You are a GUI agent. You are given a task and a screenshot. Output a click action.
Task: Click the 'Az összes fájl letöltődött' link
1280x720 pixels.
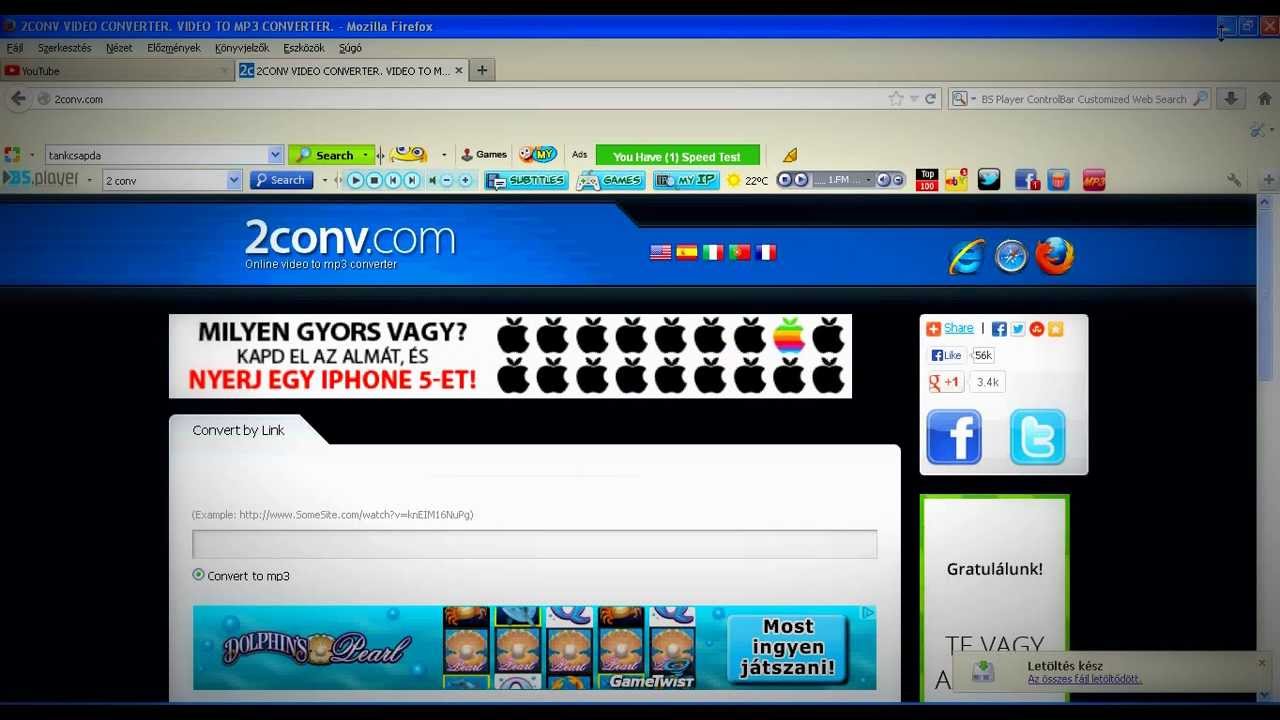pyautogui.click(x=1085, y=679)
